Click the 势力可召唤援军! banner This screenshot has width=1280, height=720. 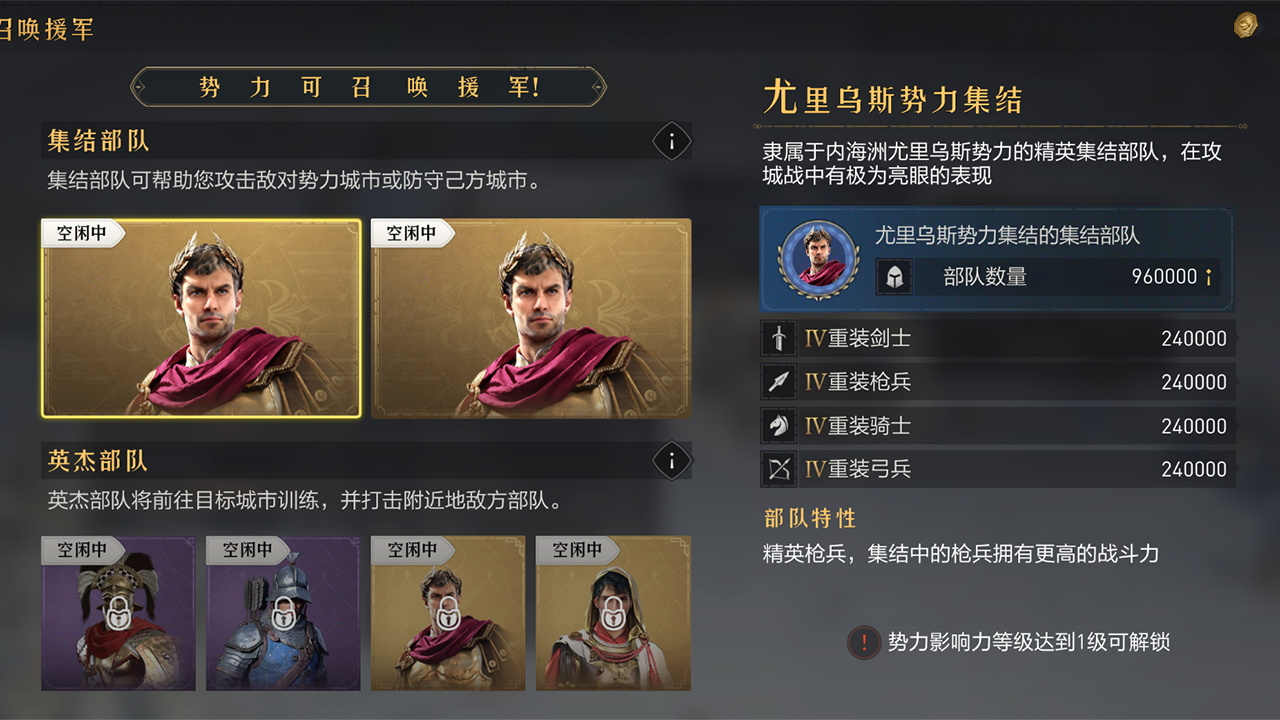[x=368, y=87]
